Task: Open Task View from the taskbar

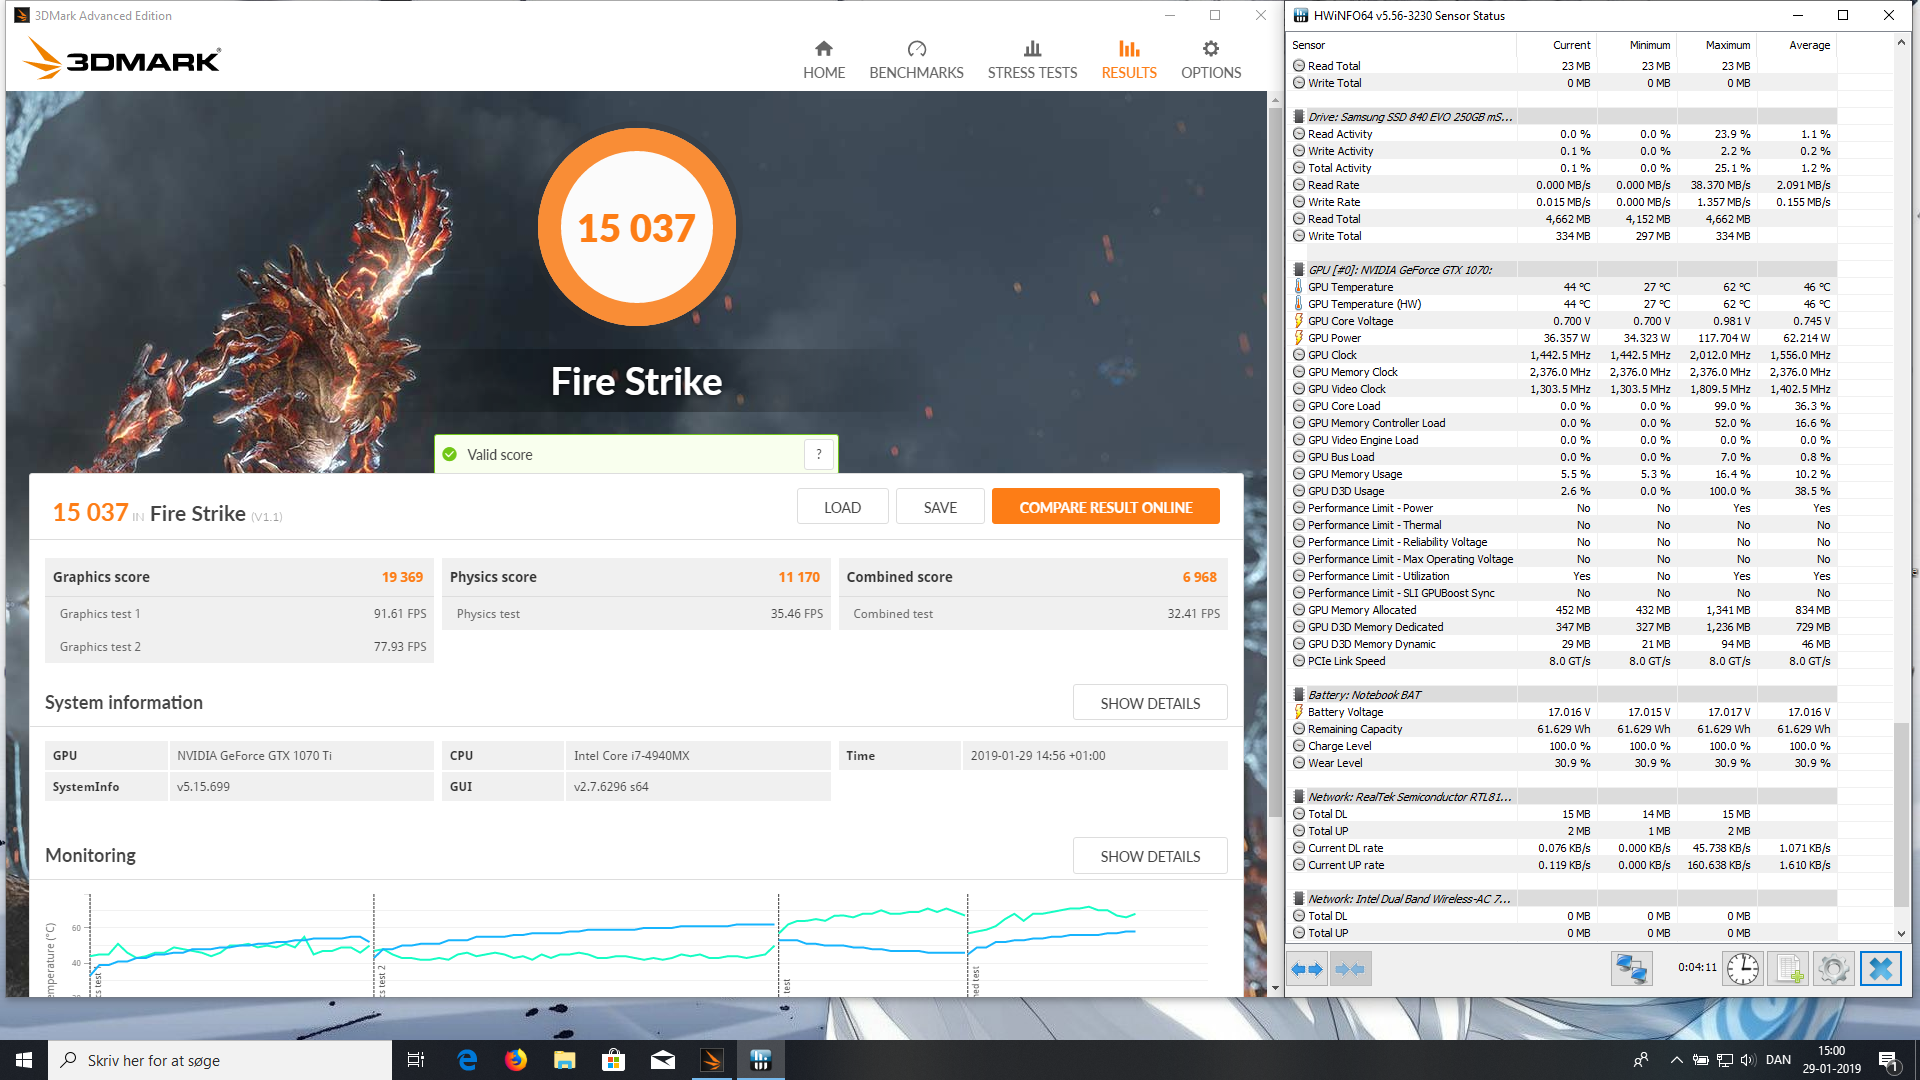Action: click(416, 1060)
